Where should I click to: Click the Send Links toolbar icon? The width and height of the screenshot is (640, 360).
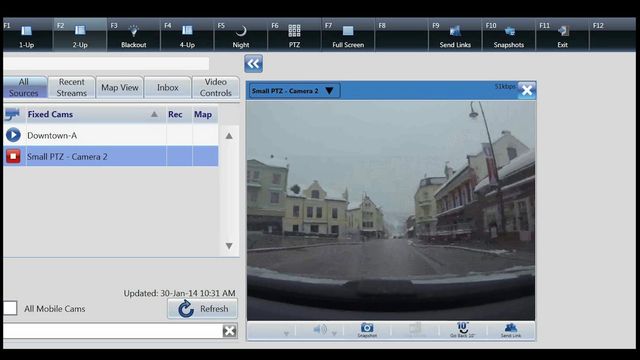click(455, 31)
